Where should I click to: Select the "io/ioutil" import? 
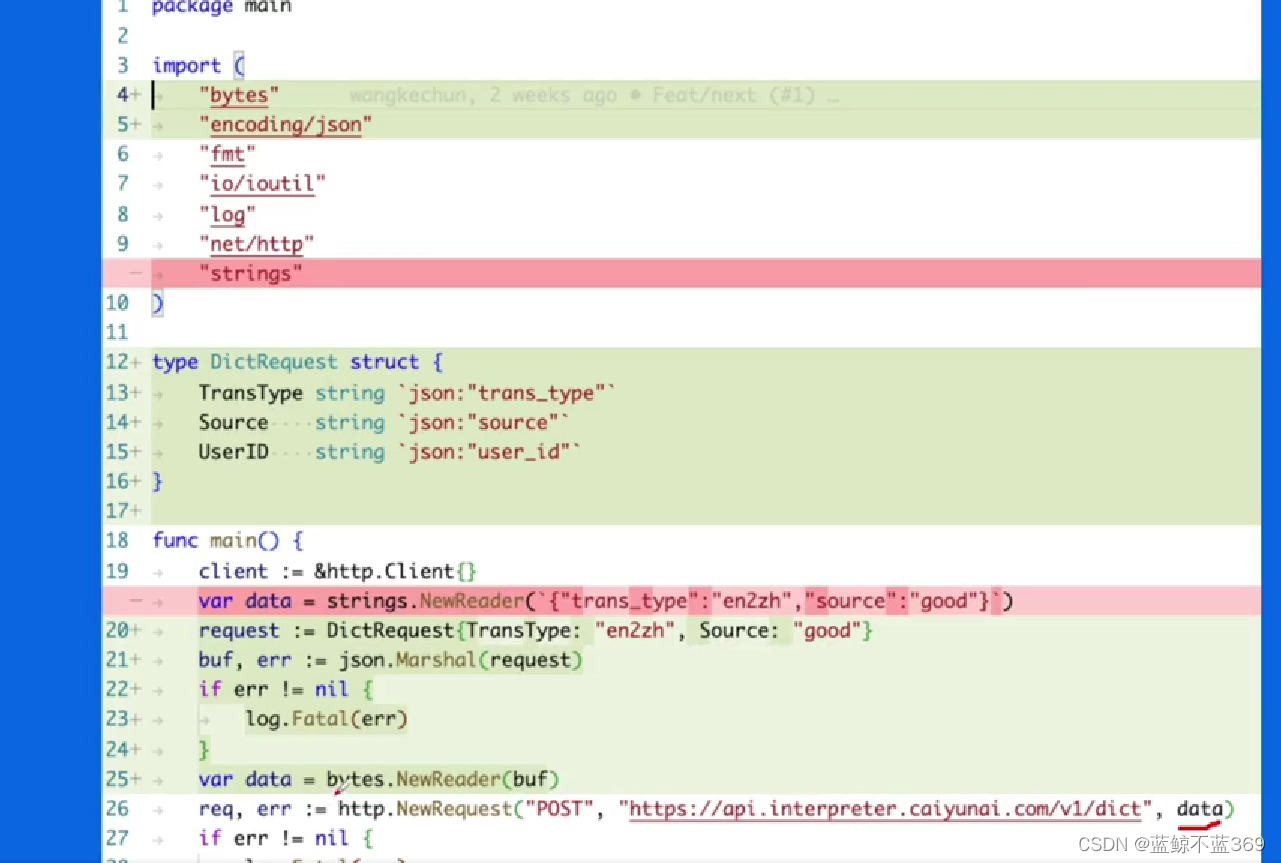(262, 183)
